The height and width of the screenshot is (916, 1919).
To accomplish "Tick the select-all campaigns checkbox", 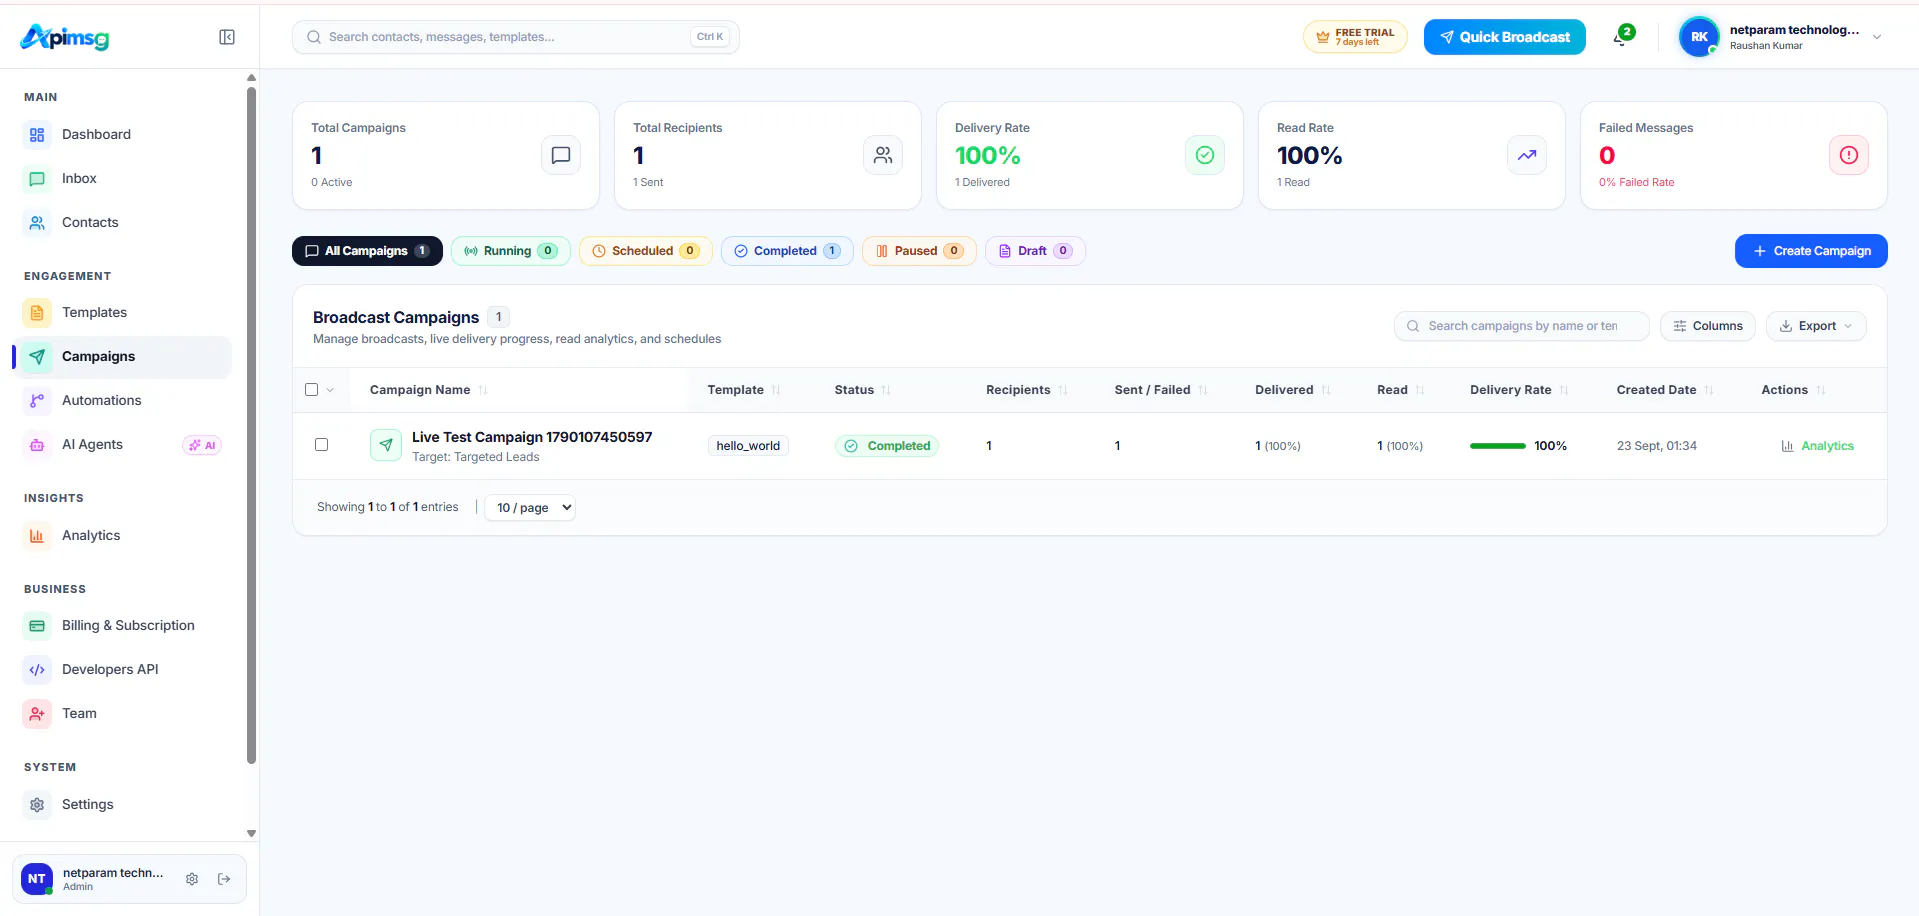I will click(312, 390).
